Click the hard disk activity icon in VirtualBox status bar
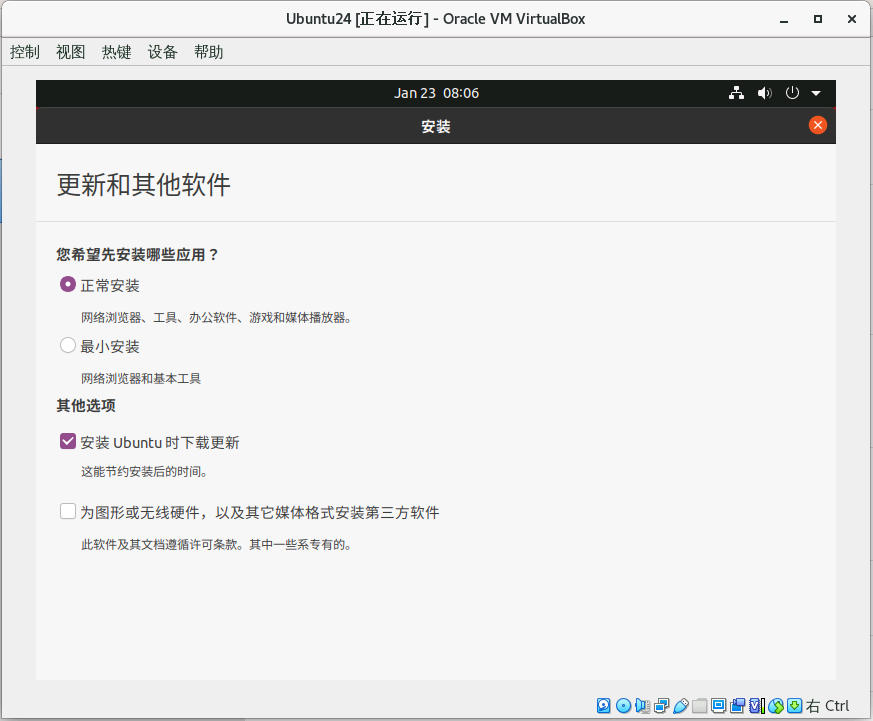The image size is (873, 721). (603, 705)
